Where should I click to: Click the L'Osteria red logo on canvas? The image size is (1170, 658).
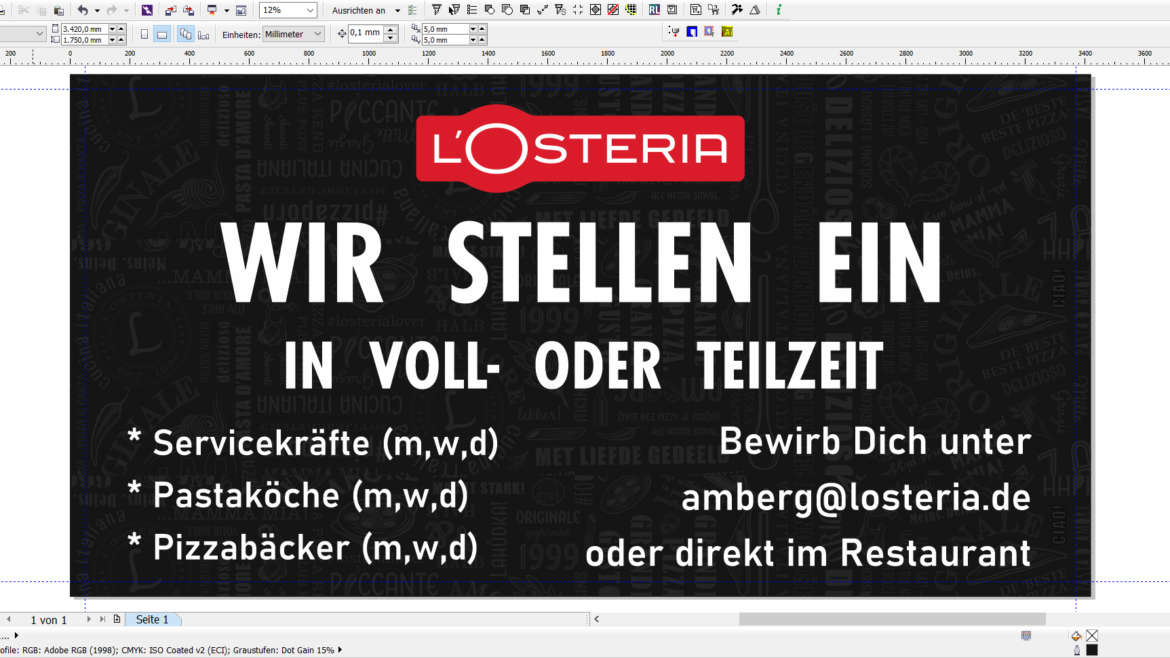[580, 148]
